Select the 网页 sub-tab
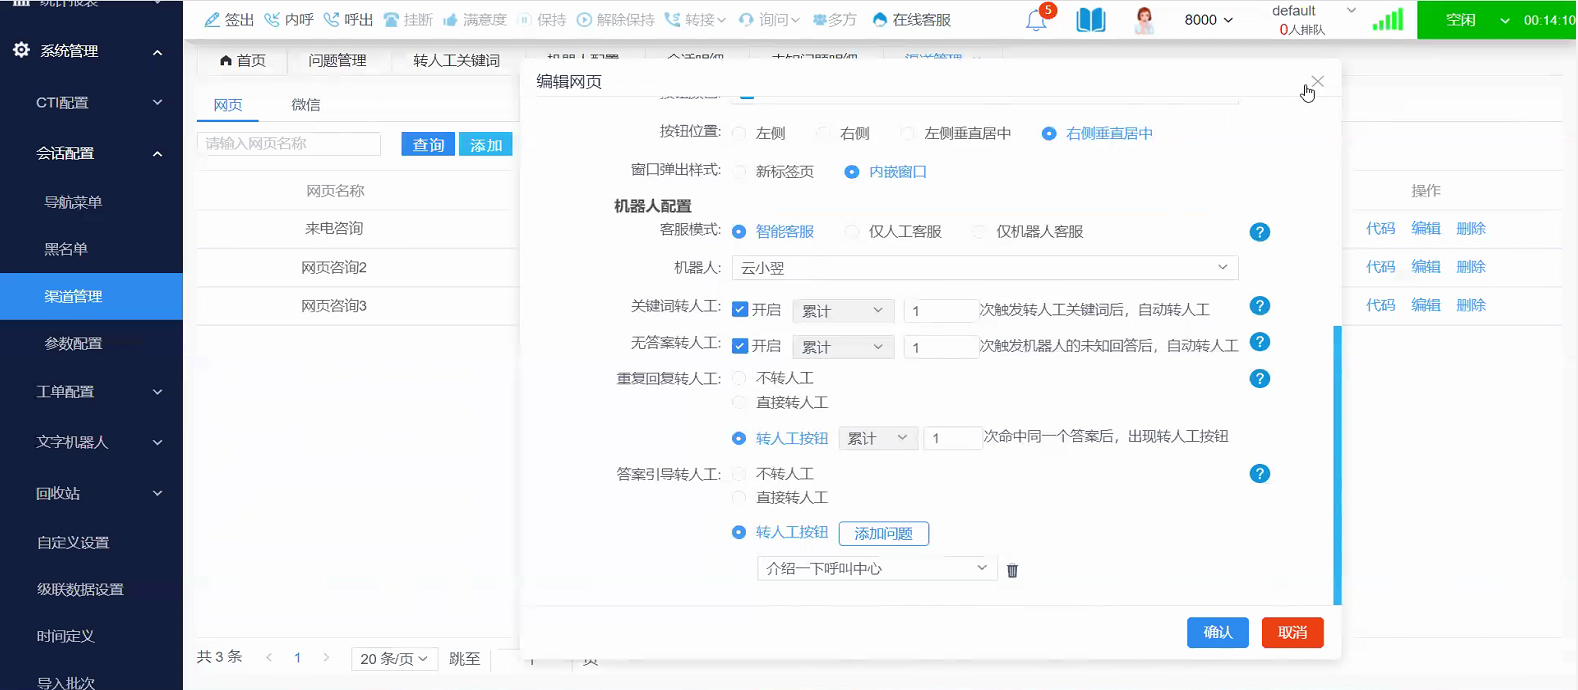The image size is (1578, 690). (228, 105)
